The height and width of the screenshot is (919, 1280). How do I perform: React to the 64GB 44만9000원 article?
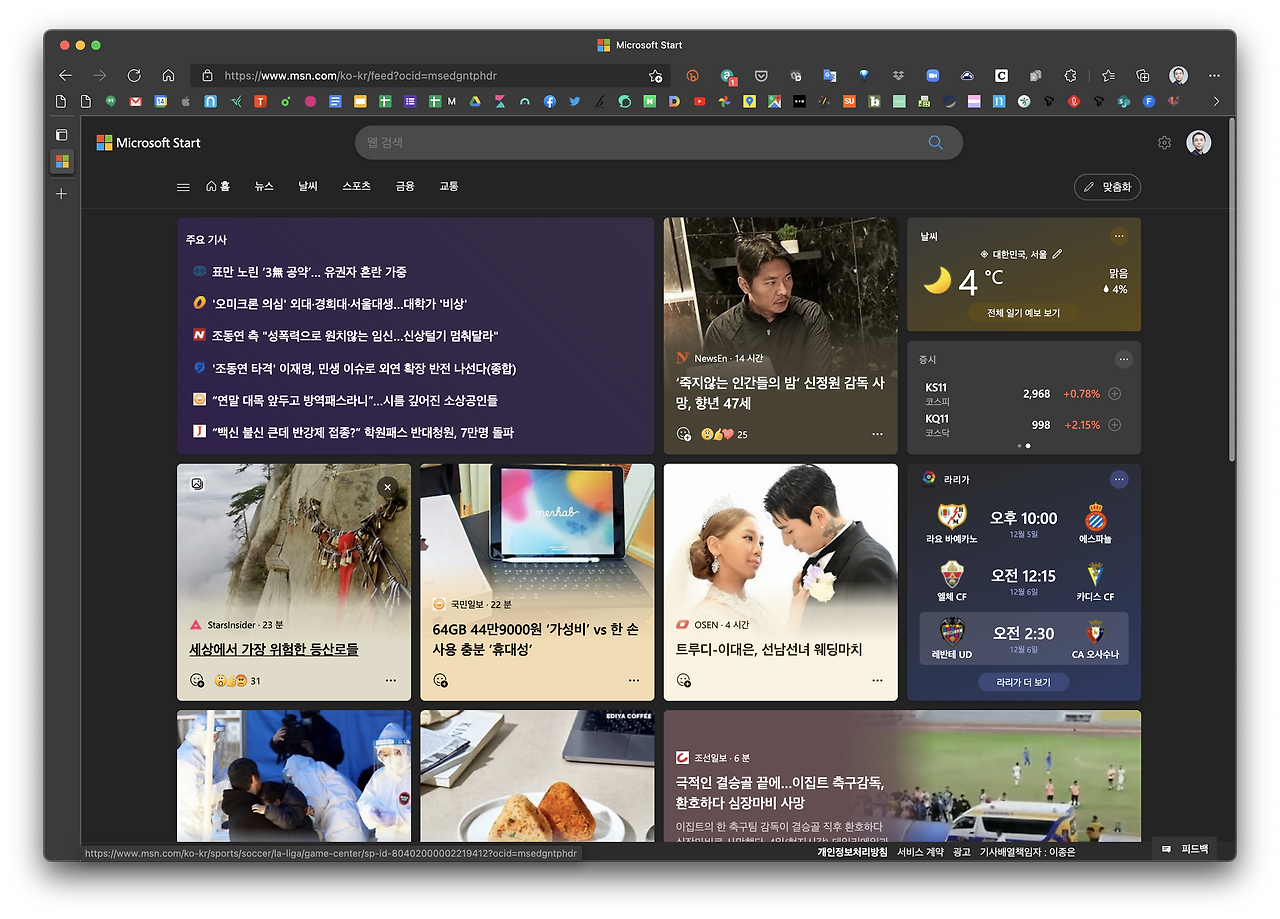pyautogui.click(x=440, y=680)
